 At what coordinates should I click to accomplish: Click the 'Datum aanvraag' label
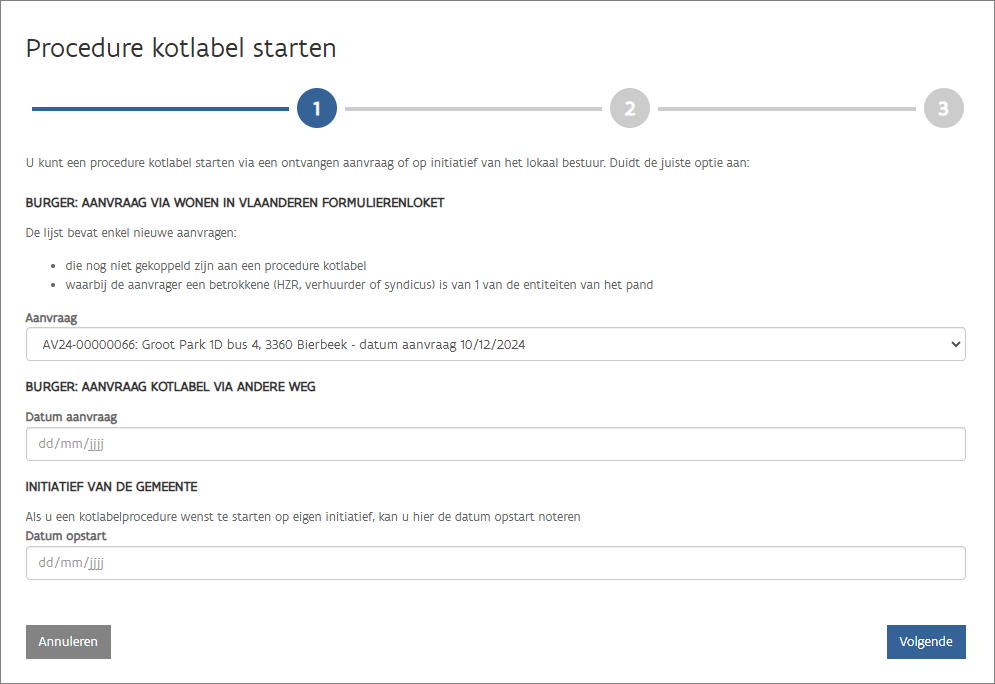pos(72,417)
